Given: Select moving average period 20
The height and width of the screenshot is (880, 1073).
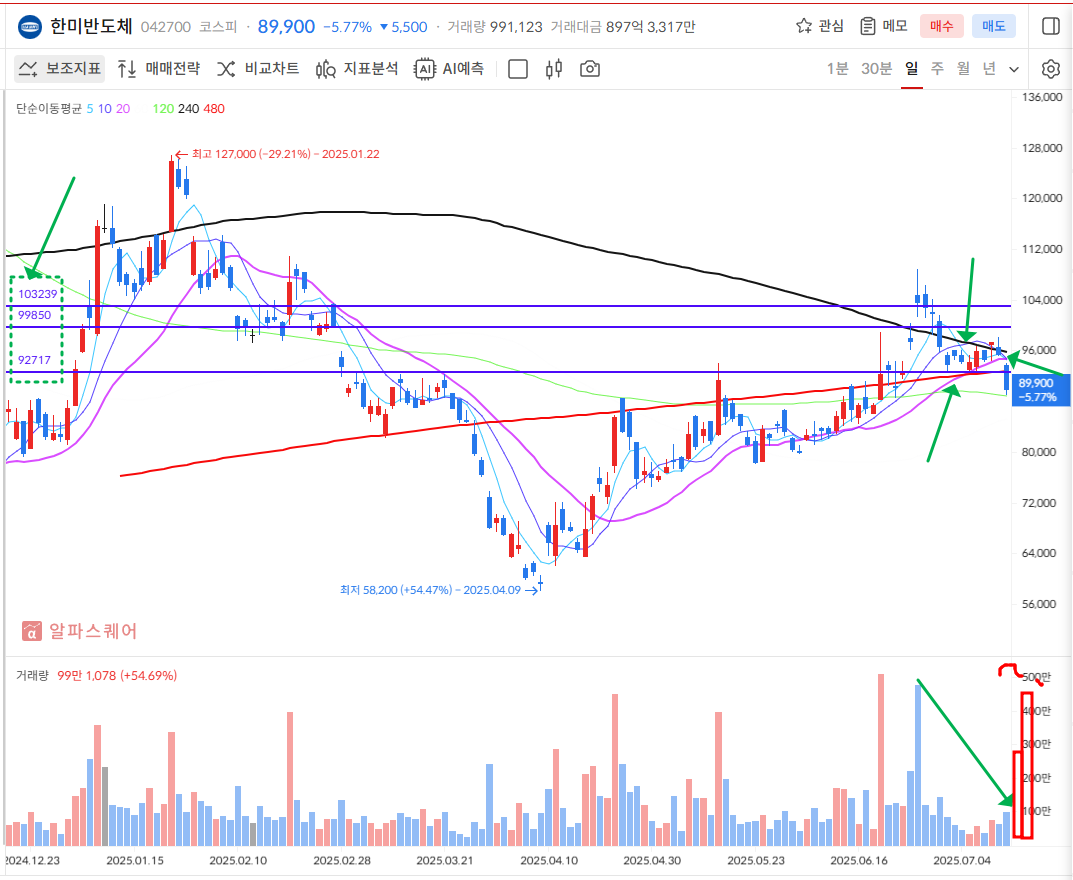Looking at the screenshot, I should [123, 109].
